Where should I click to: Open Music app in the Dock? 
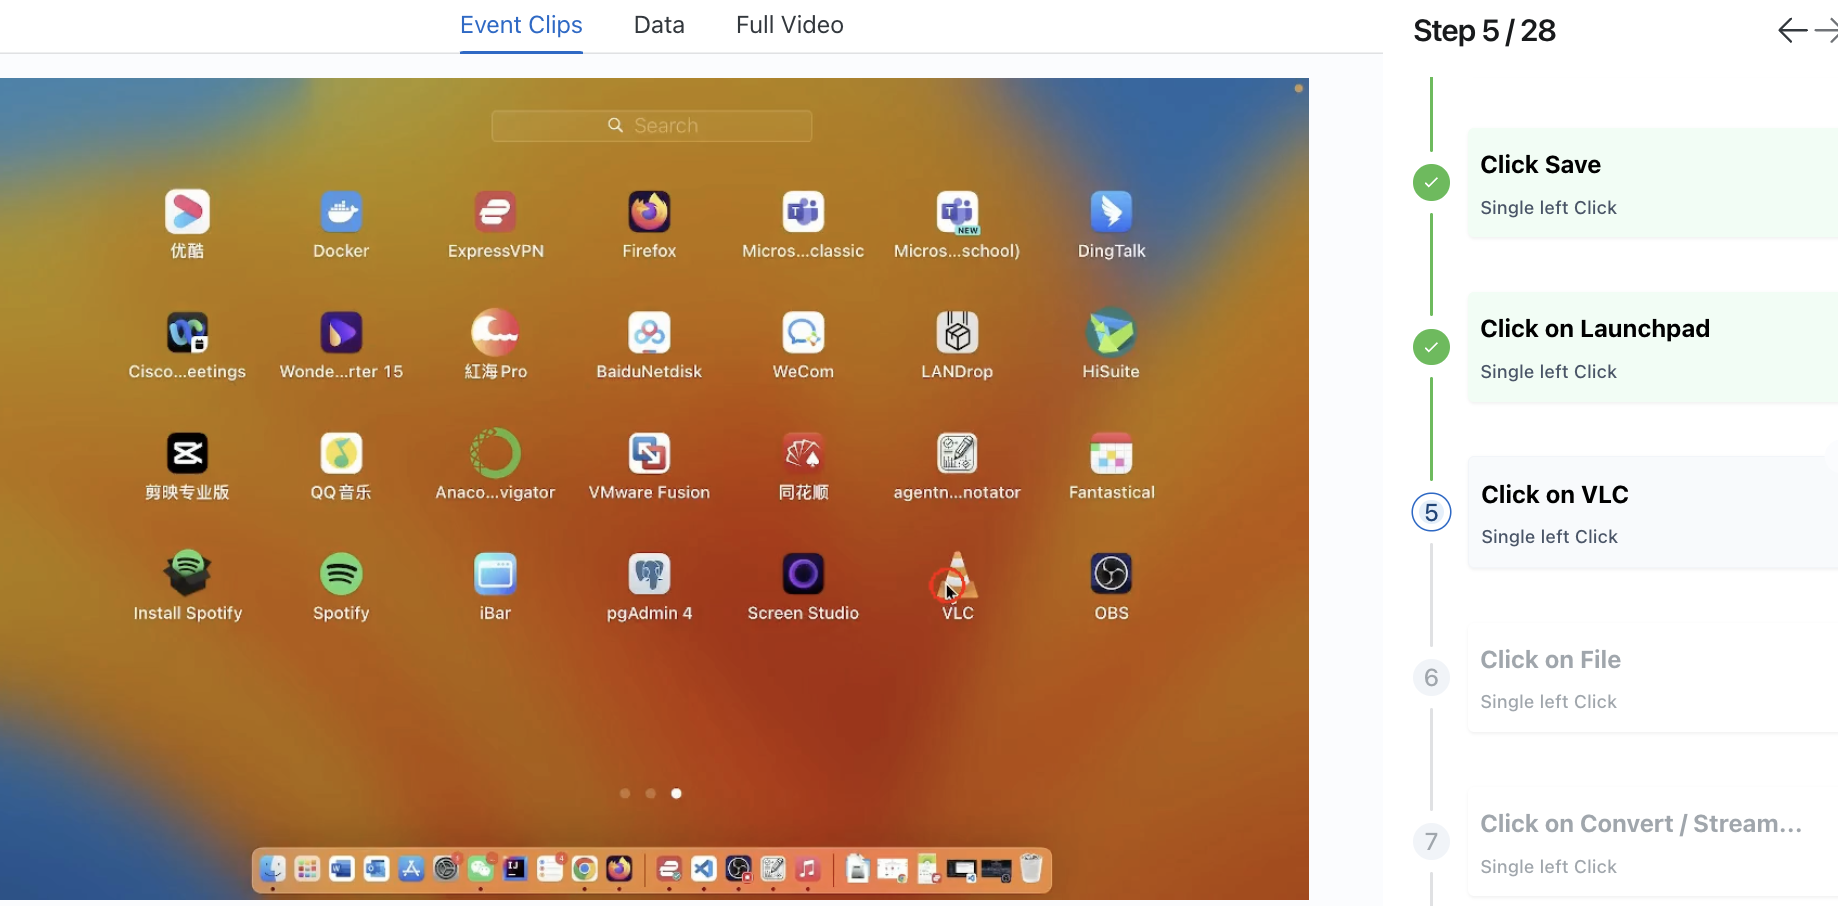[808, 868]
